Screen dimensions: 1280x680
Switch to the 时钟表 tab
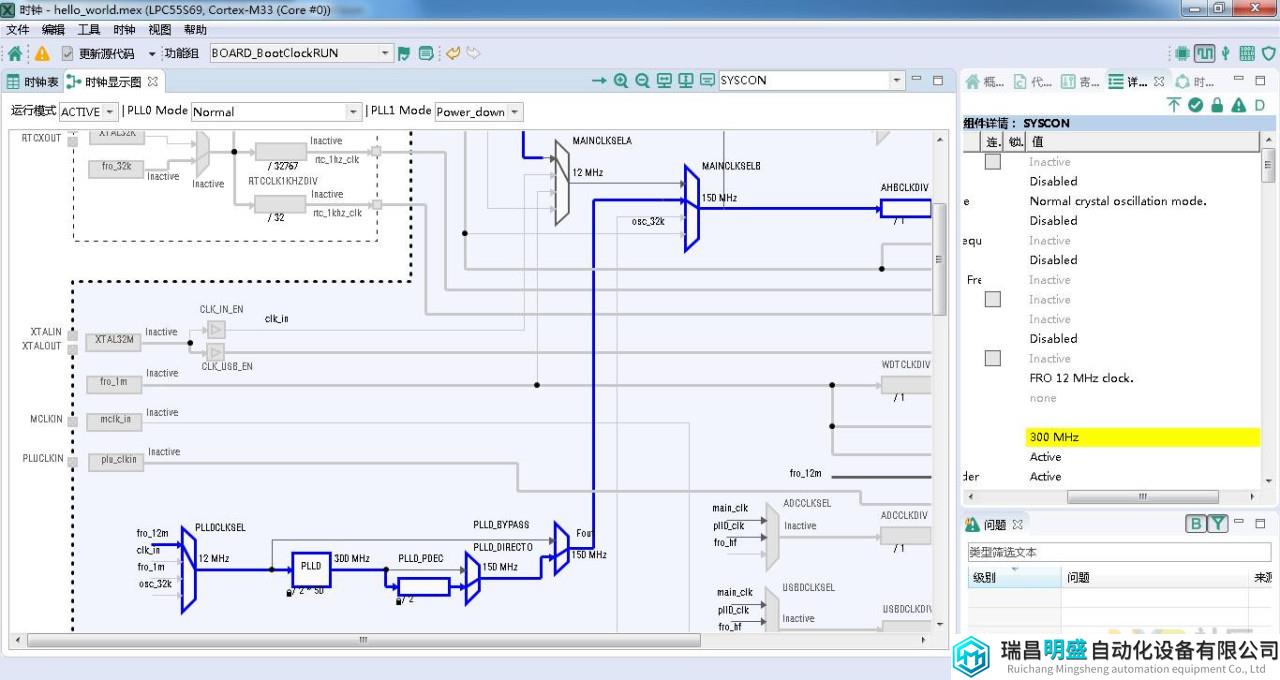tap(33, 82)
